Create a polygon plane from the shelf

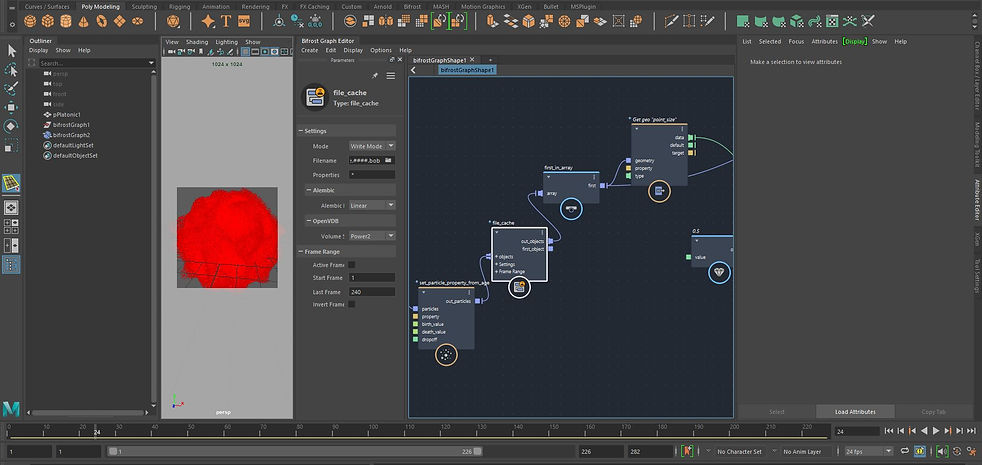coord(120,21)
